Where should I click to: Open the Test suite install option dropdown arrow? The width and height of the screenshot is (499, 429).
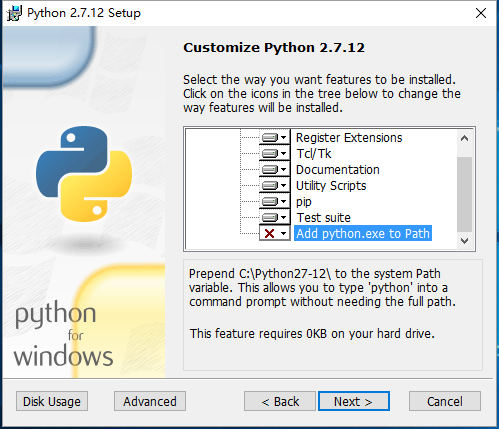tap(284, 217)
